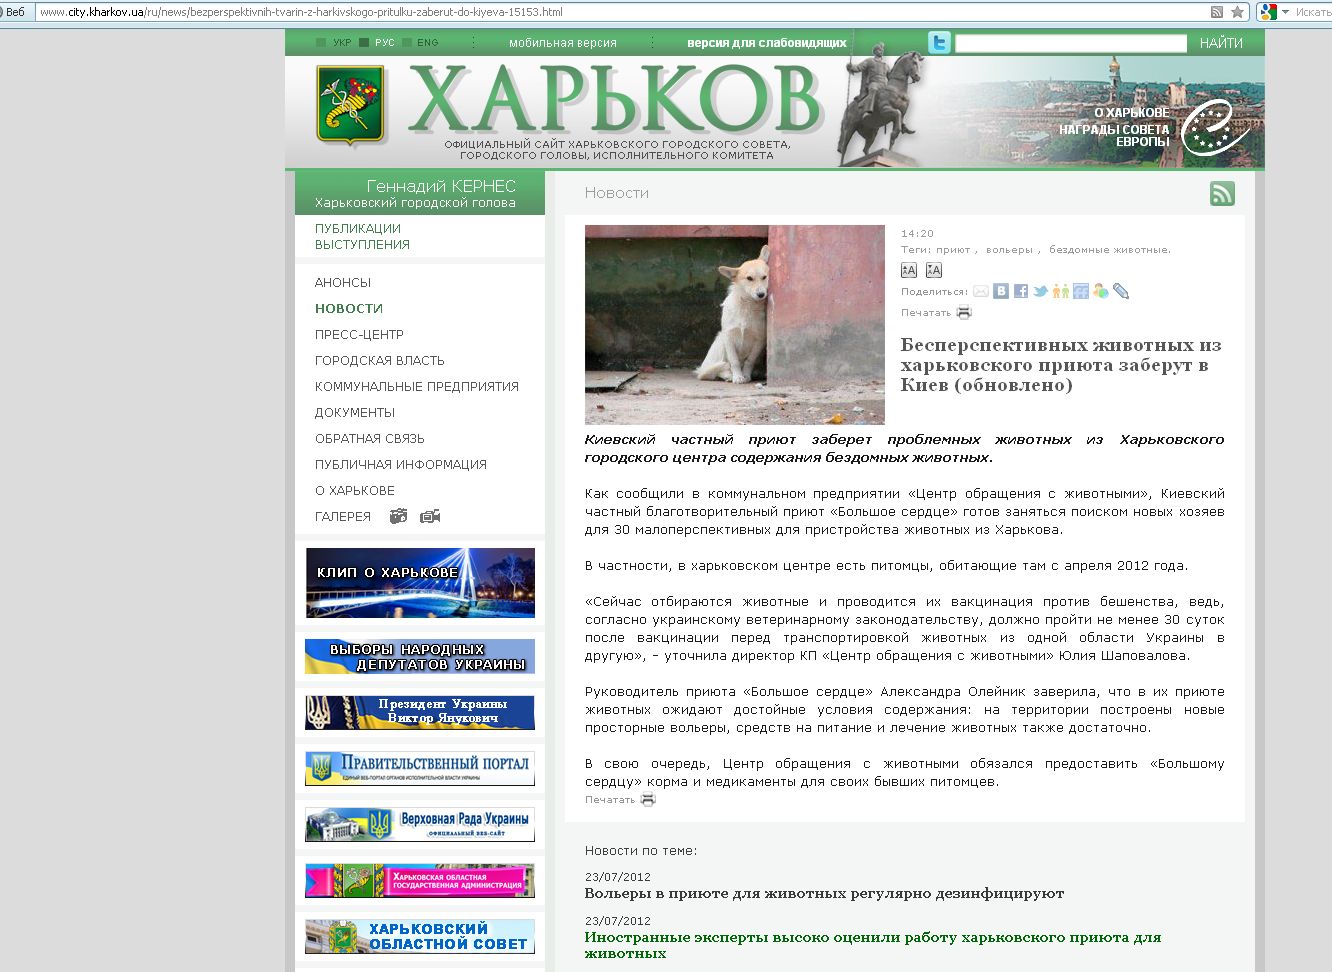Select ГОРОДСКАЯ ВЛАСТЬ in left menu
This screenshot has height=972, width=1332.
[x=380, y=360]
